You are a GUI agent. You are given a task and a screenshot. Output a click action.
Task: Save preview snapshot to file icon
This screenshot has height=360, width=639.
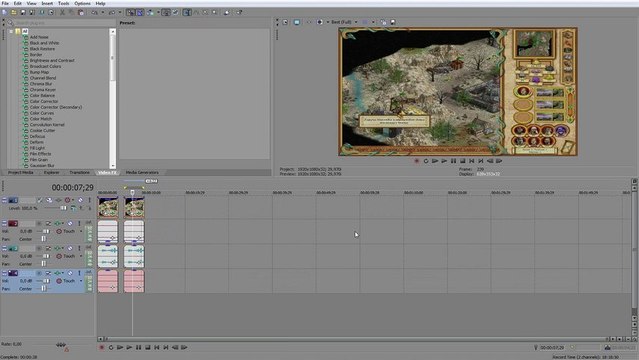point(393,22)
